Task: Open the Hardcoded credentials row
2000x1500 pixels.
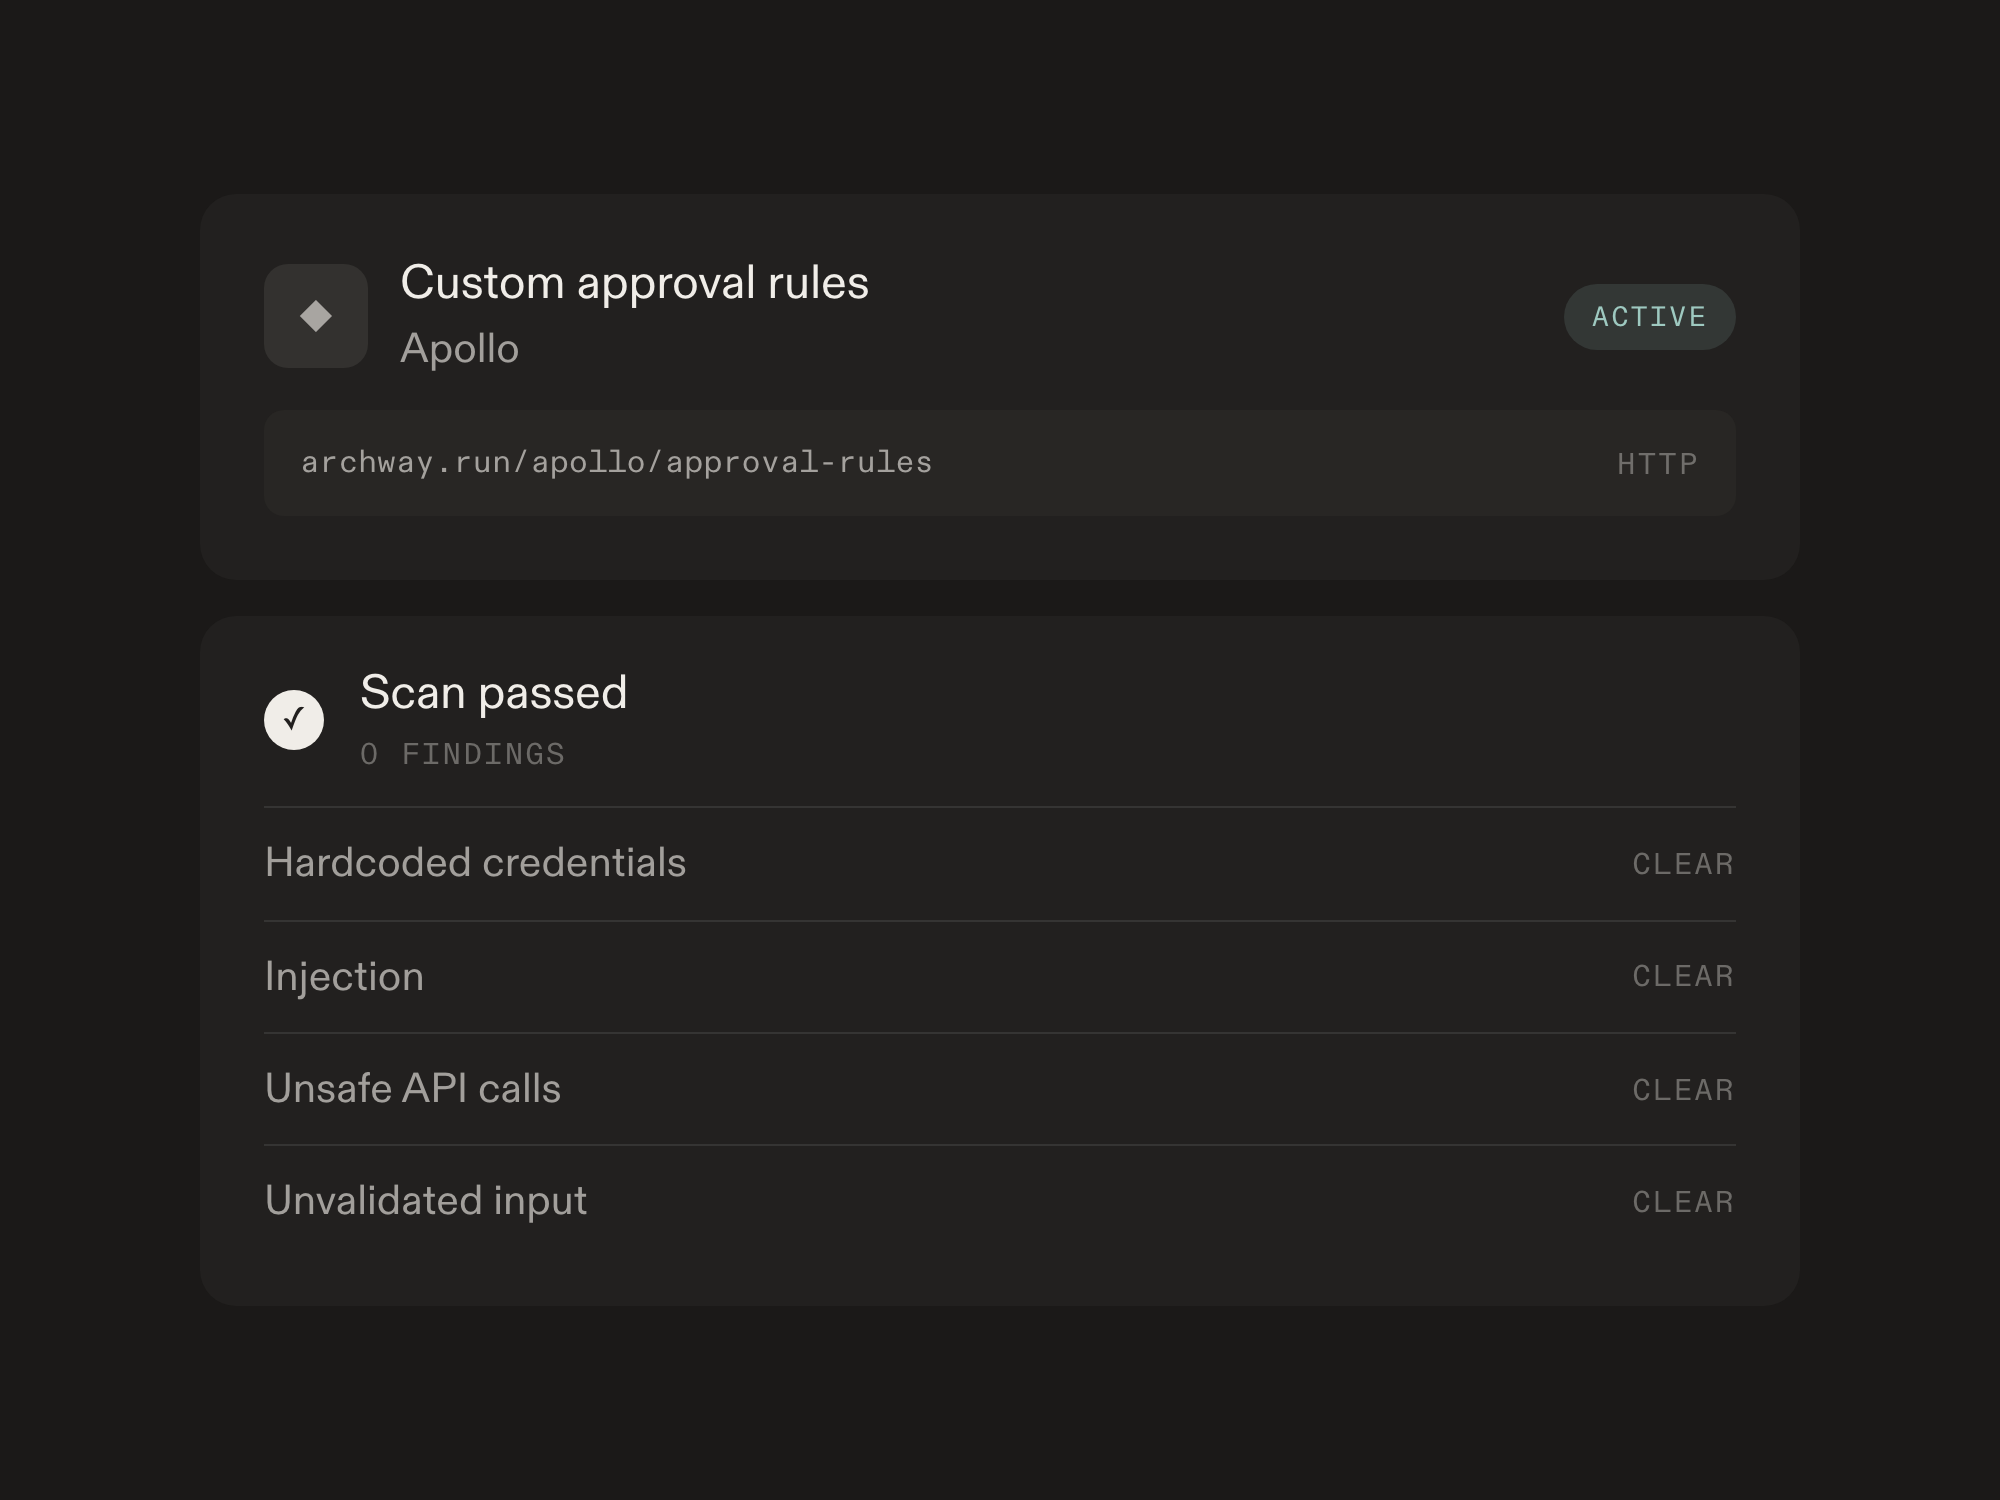Action: [x=1000, y=864]
